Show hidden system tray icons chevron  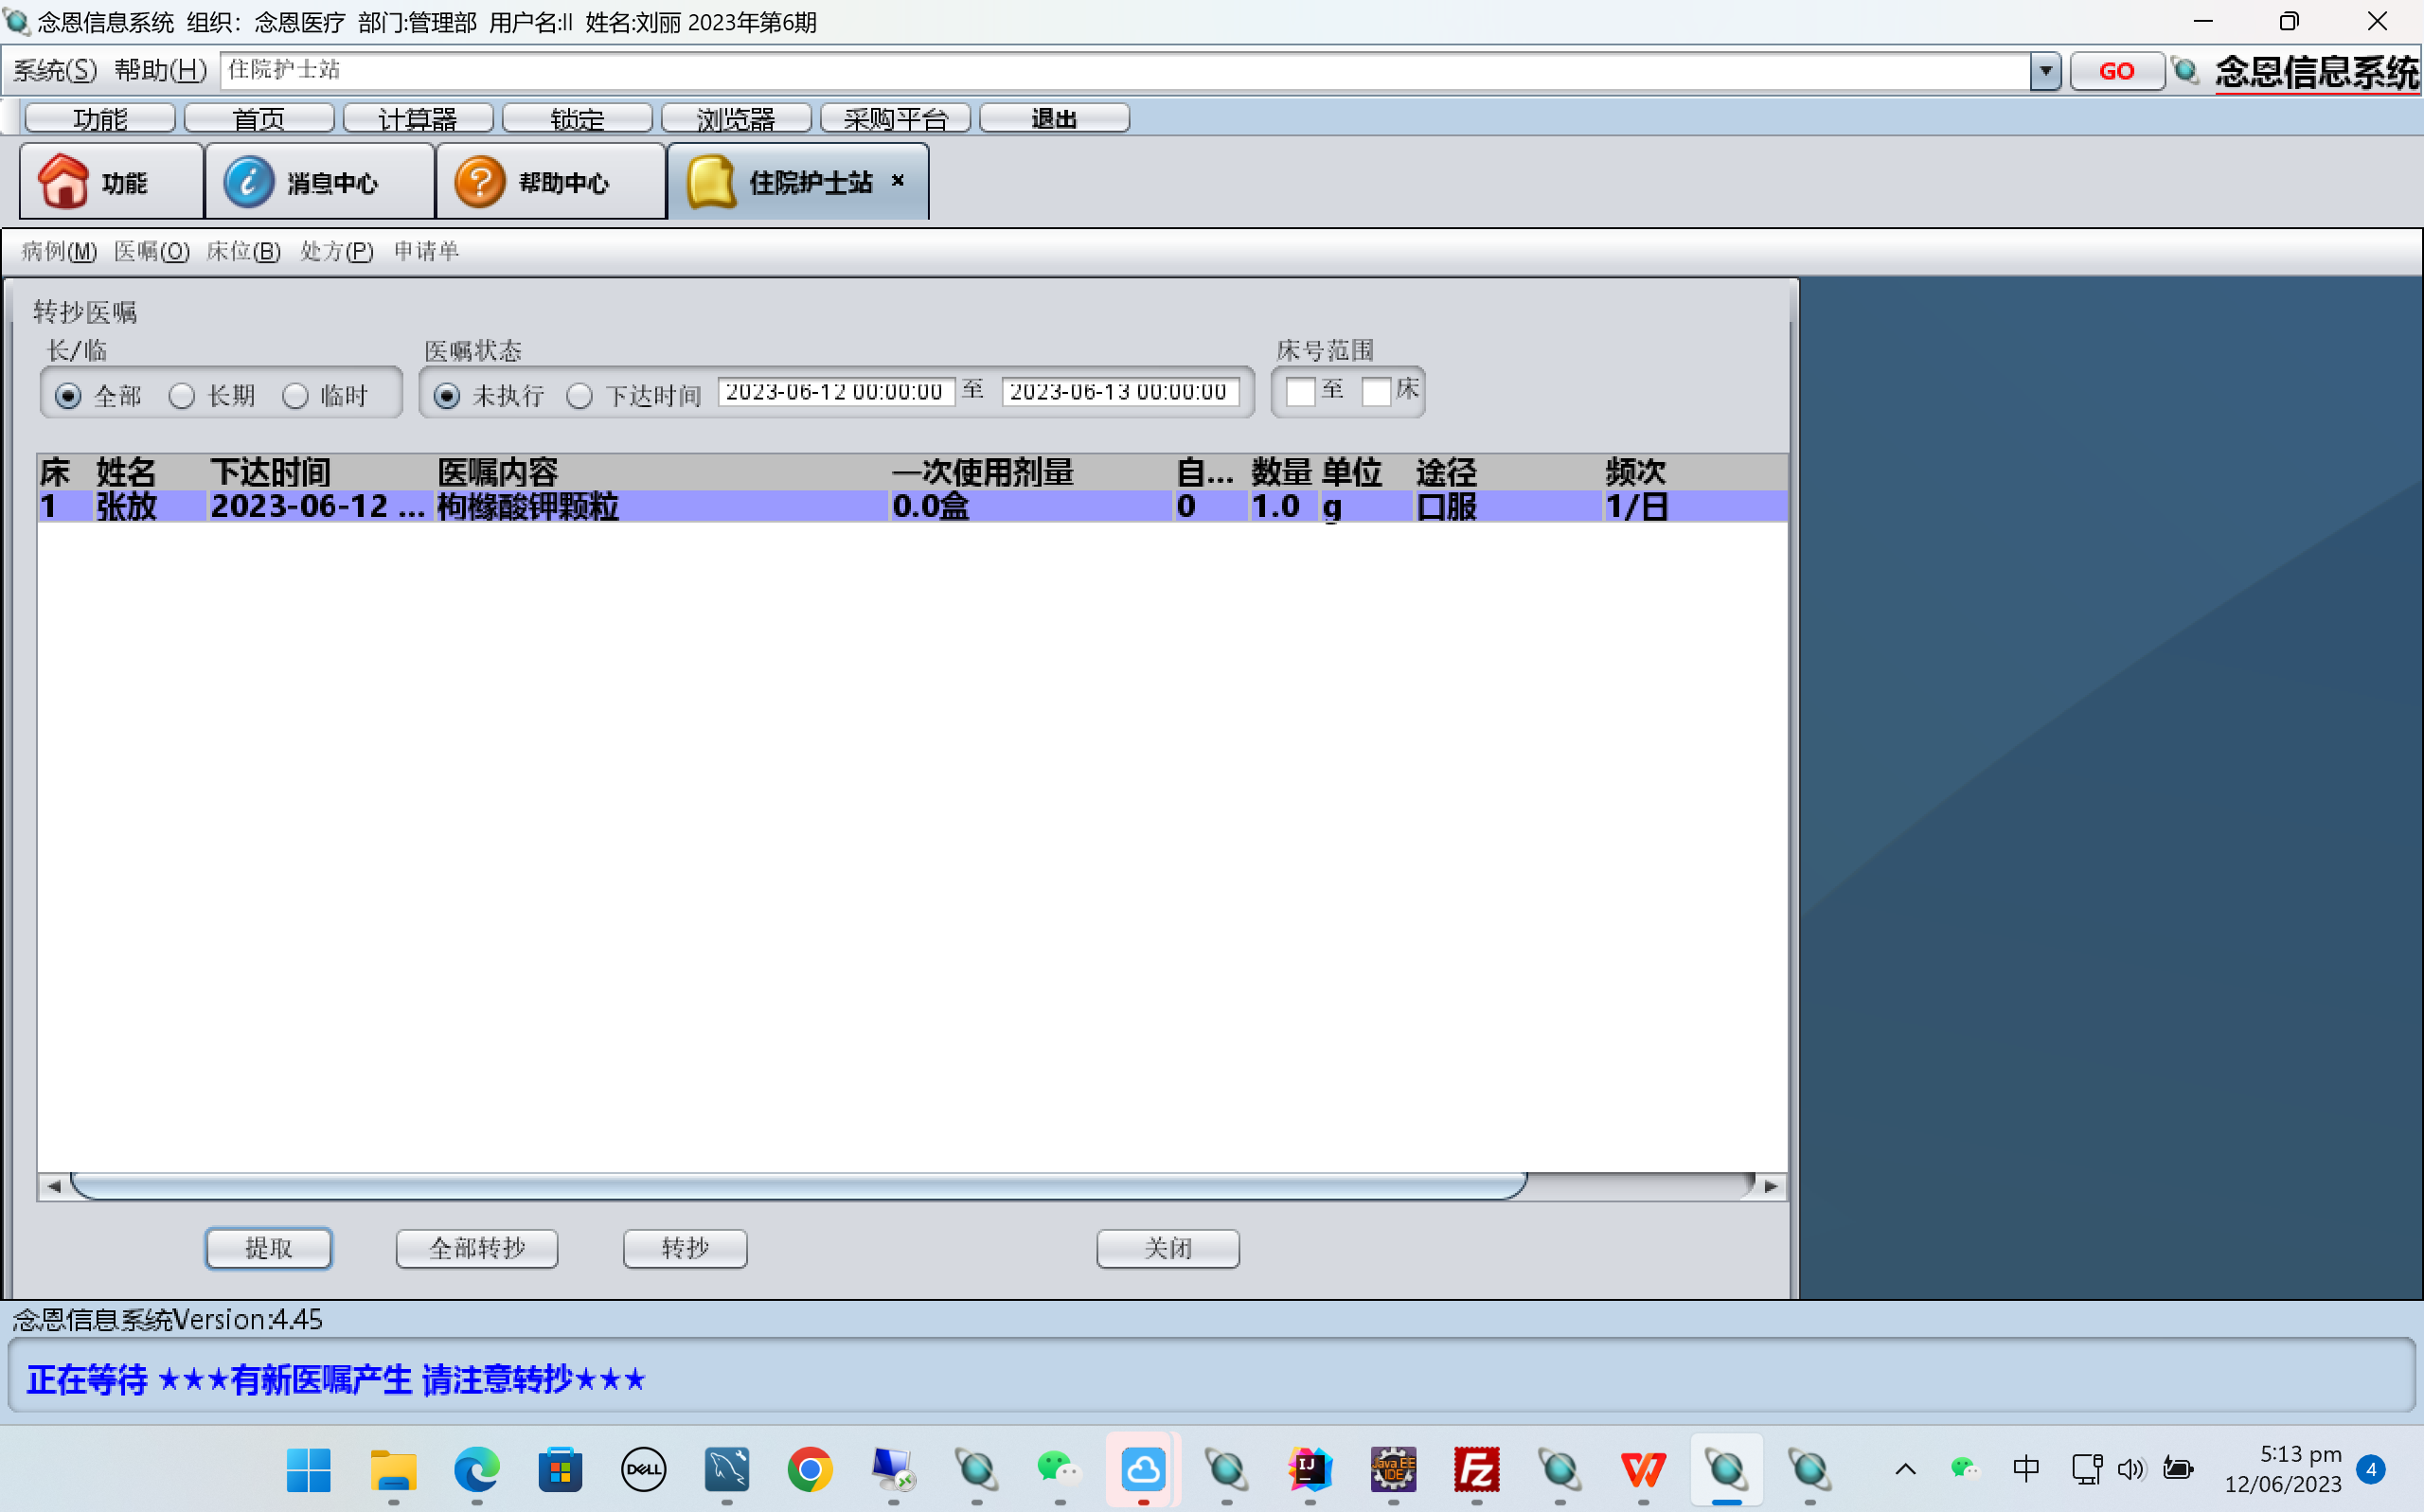pos(1905,1469)
